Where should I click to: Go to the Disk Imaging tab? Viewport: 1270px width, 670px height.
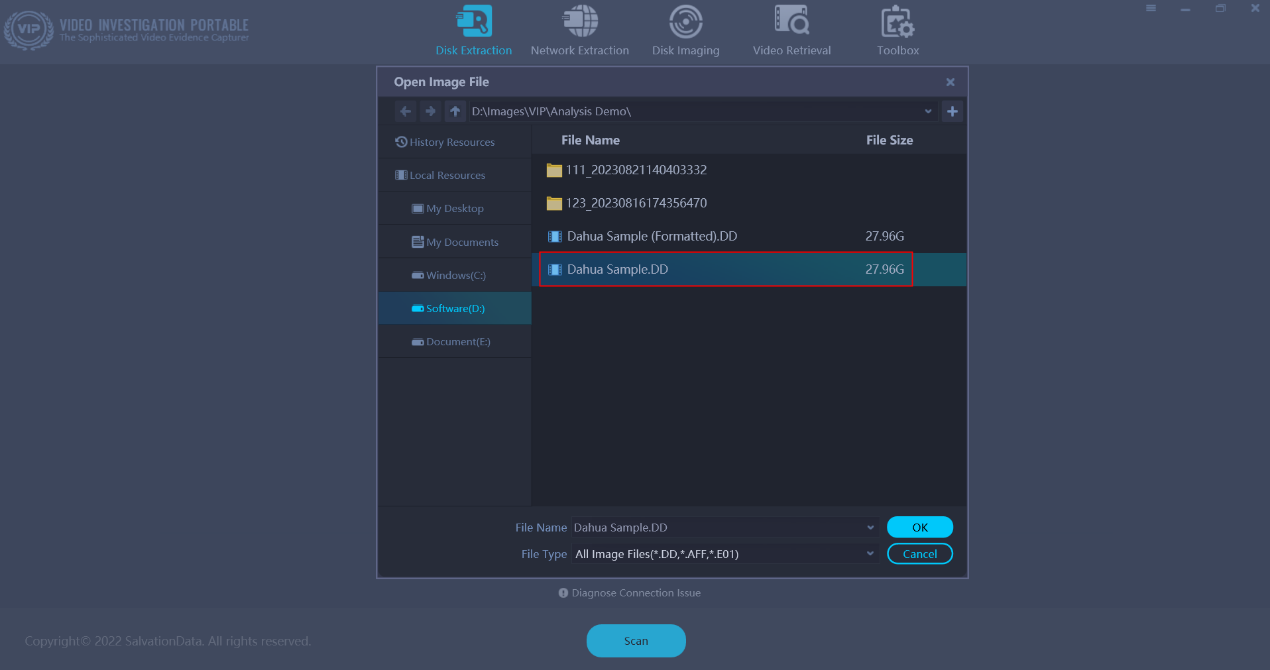(685, 31)
